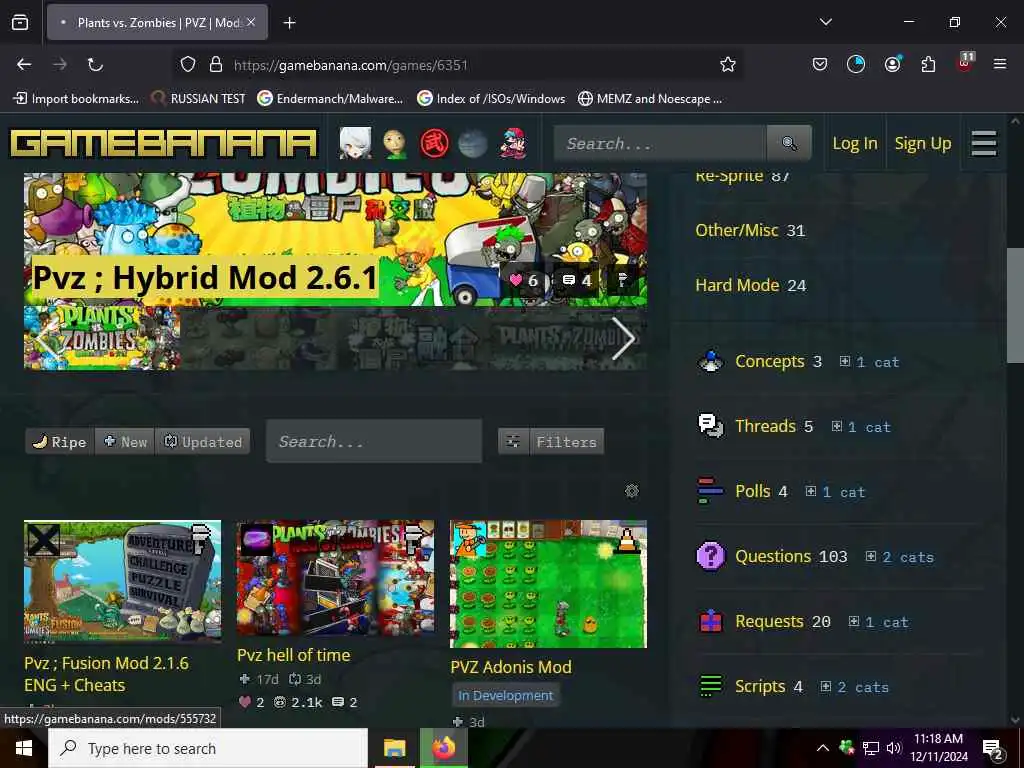Select the Updated sort tab
This screenshot has height=768, width=1024.
tap(202, 441)
